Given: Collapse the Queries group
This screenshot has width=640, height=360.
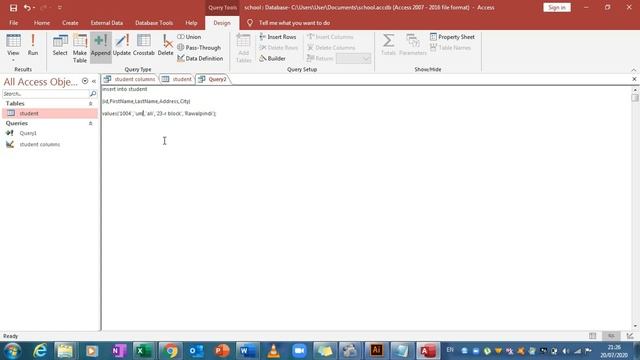Looking at the screenshot, I should coord(91,123).
